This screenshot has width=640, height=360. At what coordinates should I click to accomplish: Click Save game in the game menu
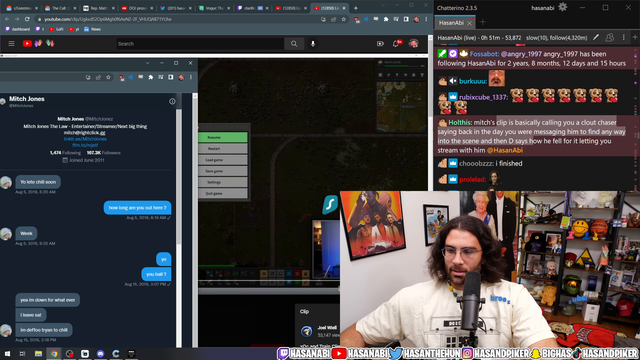click(x=223, y=171)
